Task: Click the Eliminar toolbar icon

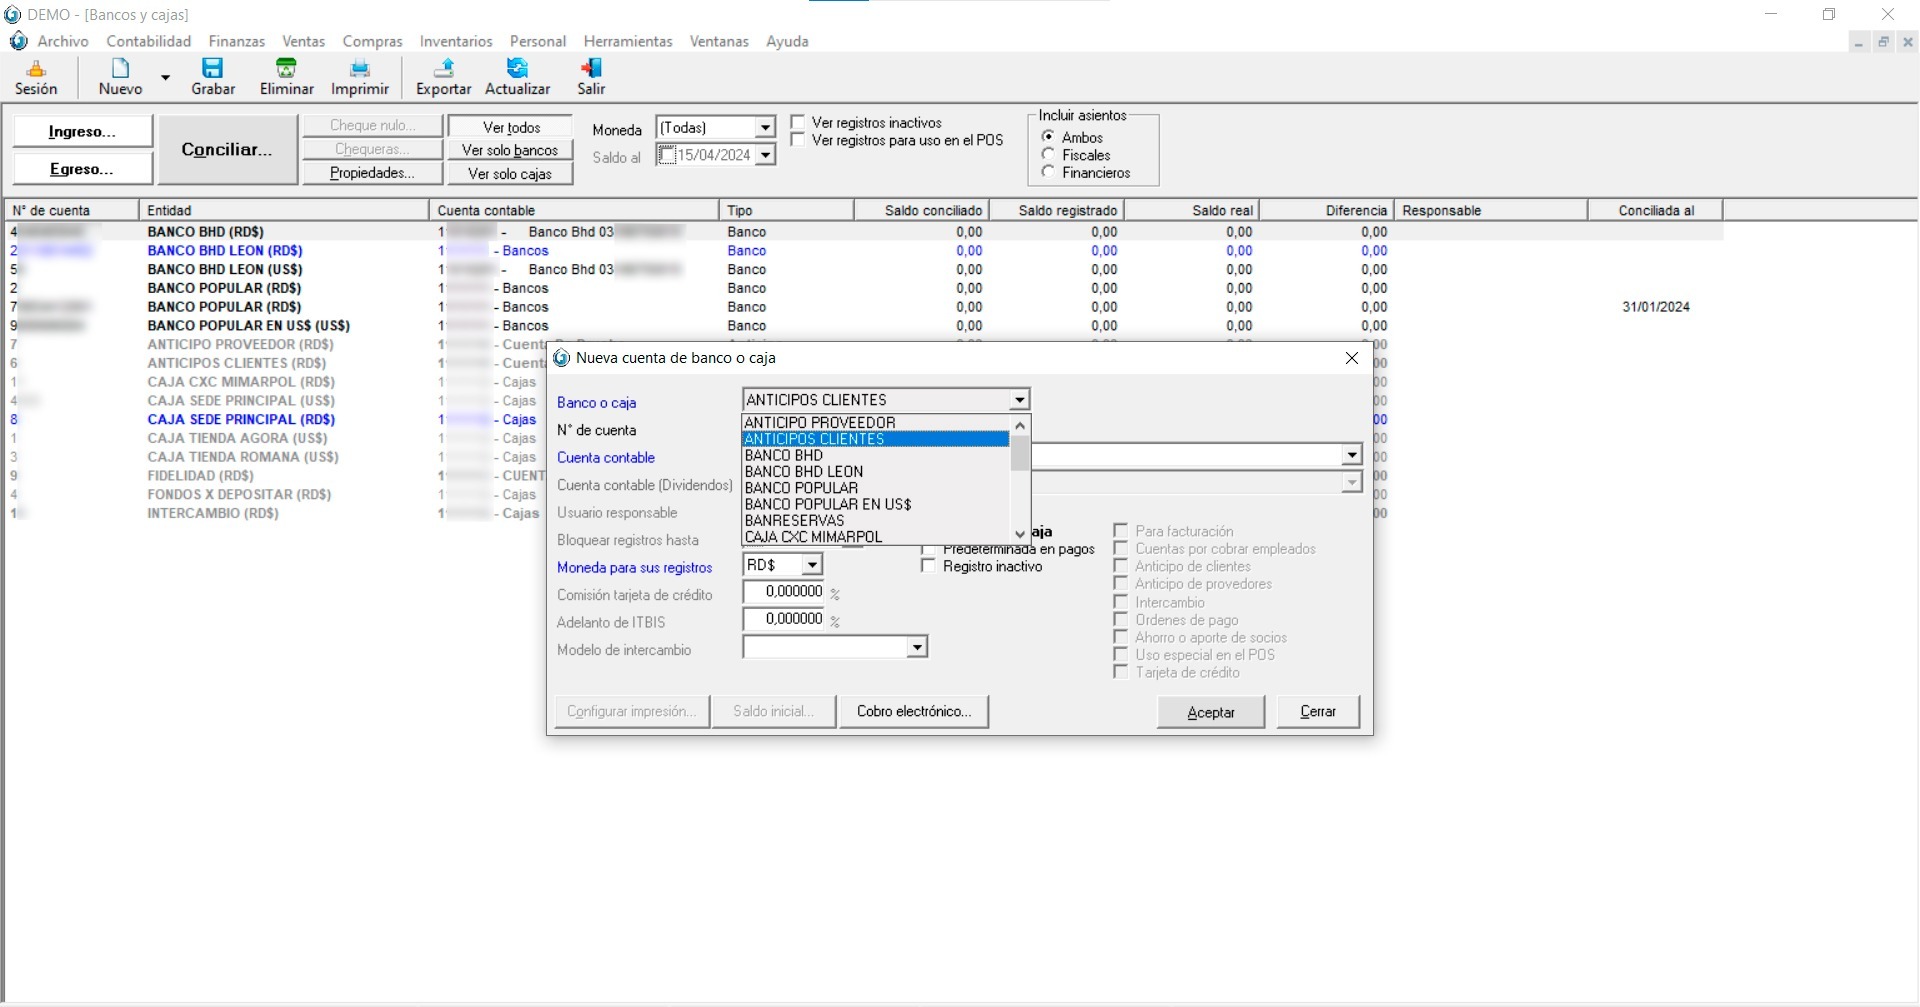Action: (286, 68)
